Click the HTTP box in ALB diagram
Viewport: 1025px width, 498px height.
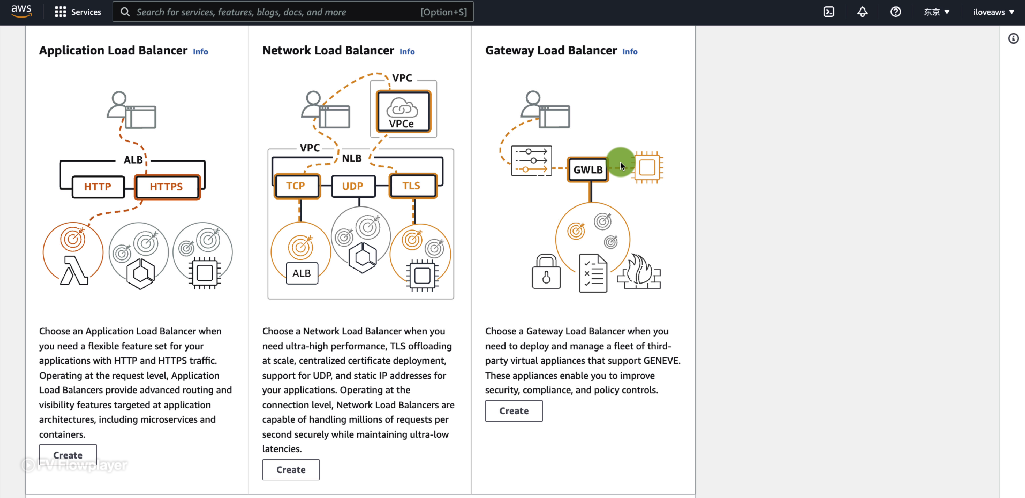point(97,186)
